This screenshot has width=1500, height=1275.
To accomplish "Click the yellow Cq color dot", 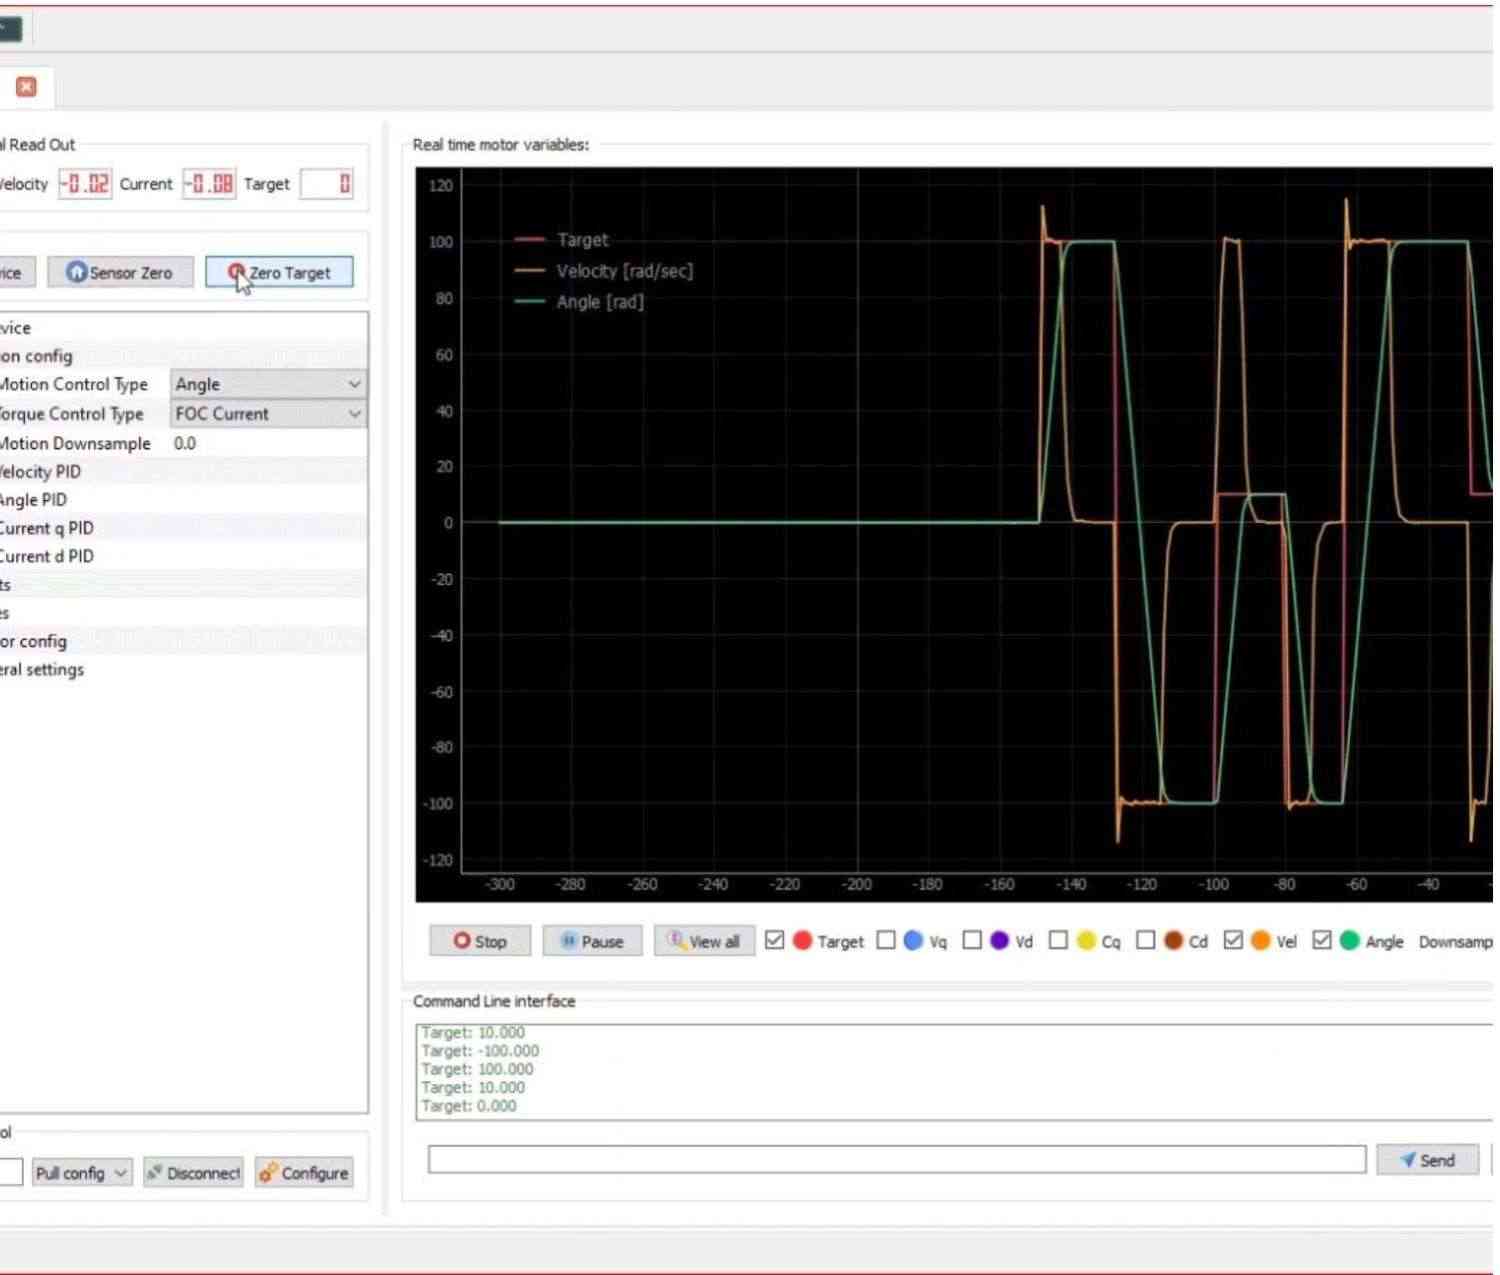I will click(x=1086, y=941).
